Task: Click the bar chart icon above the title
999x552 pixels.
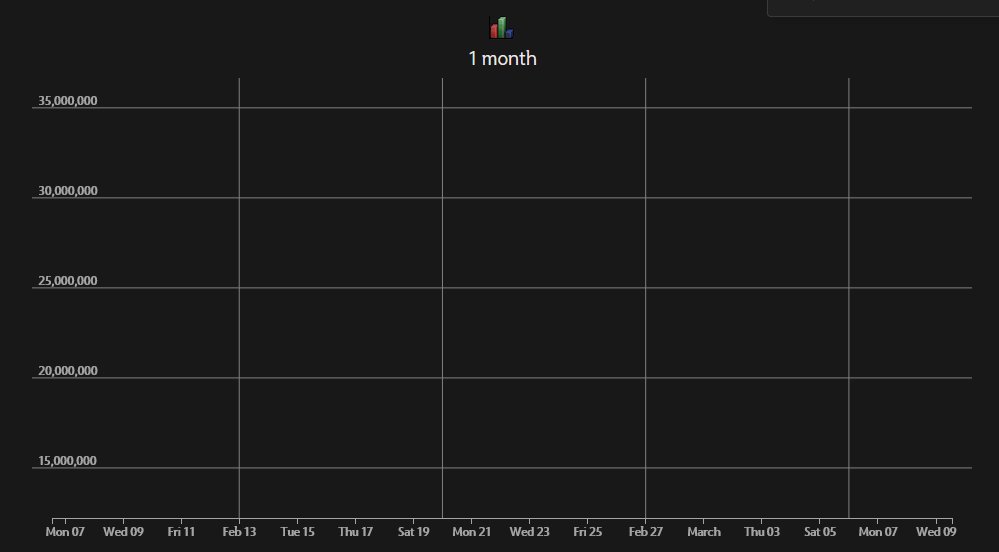Action: [x=501, y=27]
